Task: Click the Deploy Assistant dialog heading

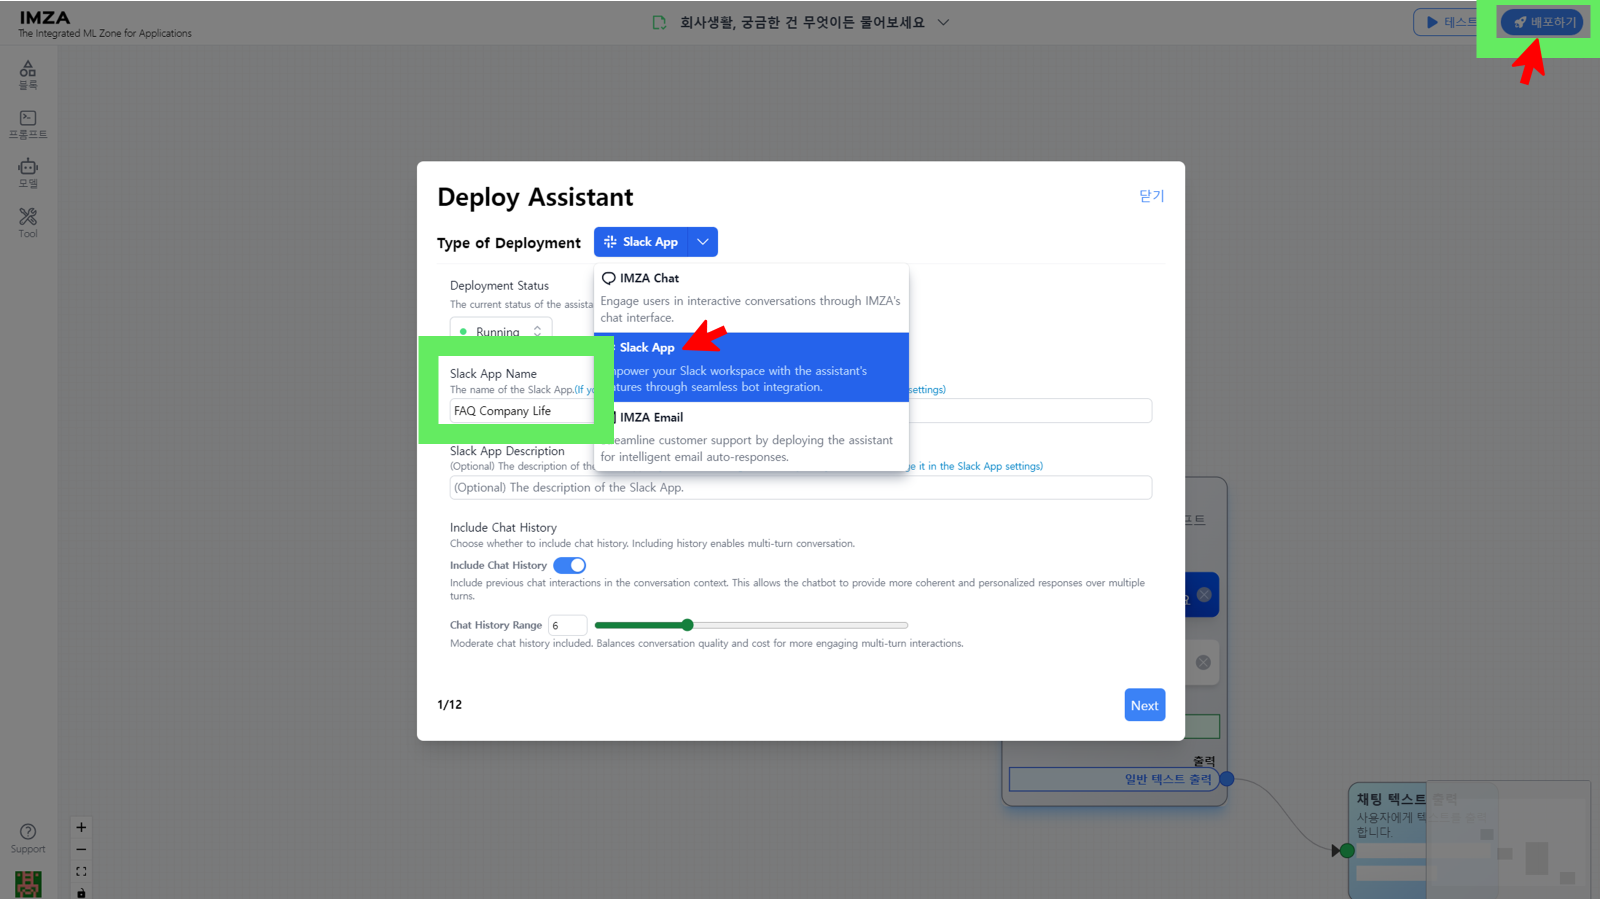Action: (x=535, y=197)
